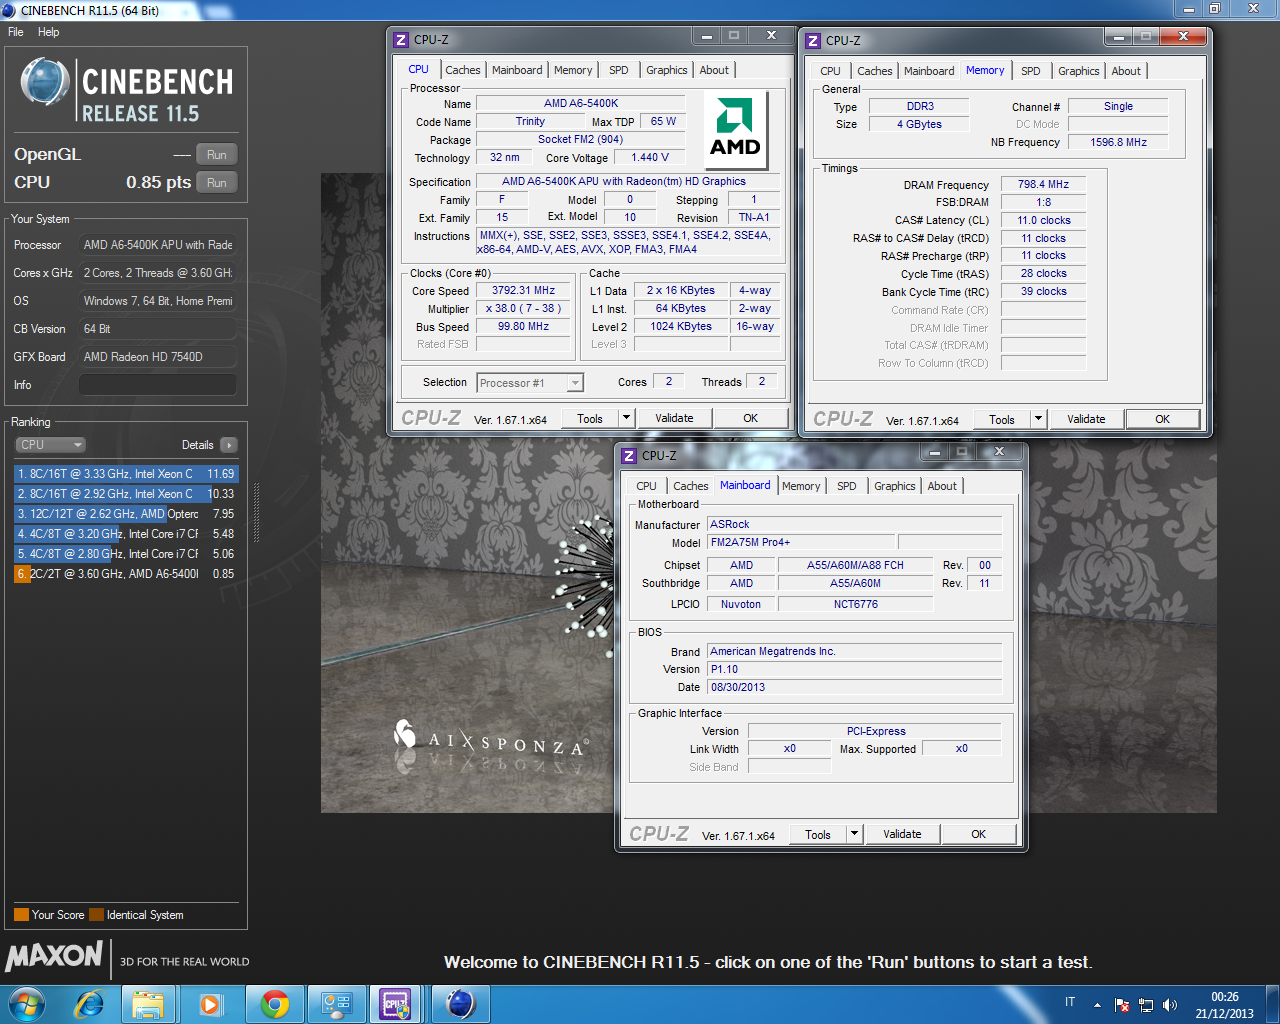The image size is (1280, 1024).
Task: Open the Help menu in Cinebench
Action: point(48,32)
